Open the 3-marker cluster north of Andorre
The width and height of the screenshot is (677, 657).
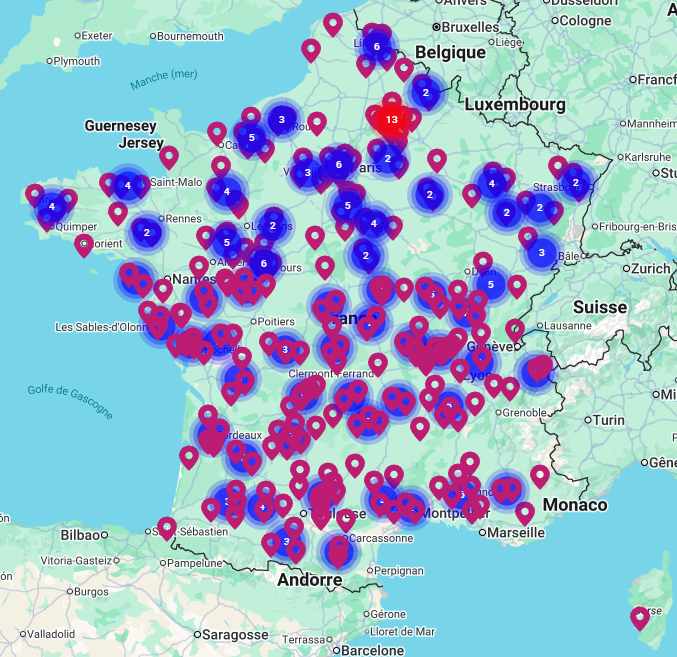pyautogui.click(x=286, y=541)
